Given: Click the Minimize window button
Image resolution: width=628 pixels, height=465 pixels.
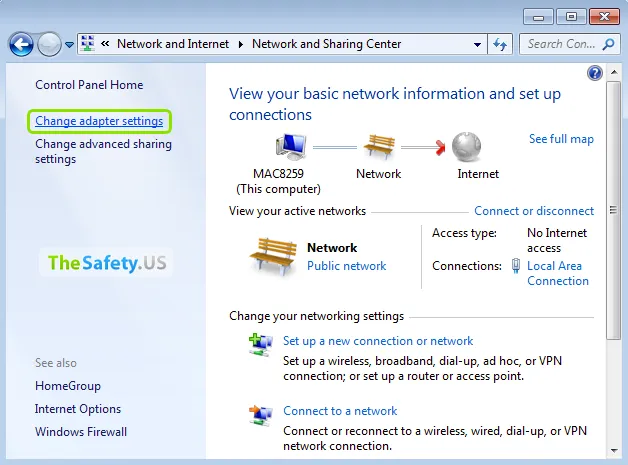Looking at the screenshot, I should [x=538, y=17].
